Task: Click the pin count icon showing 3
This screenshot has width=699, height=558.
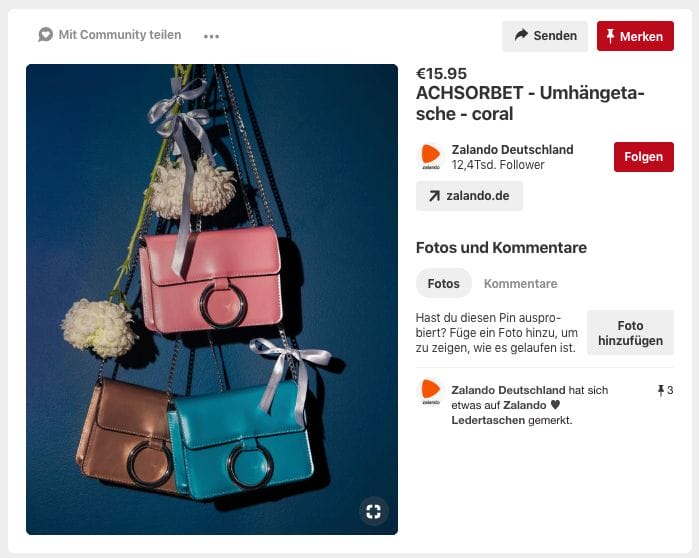Action: (x=661, y=390)
